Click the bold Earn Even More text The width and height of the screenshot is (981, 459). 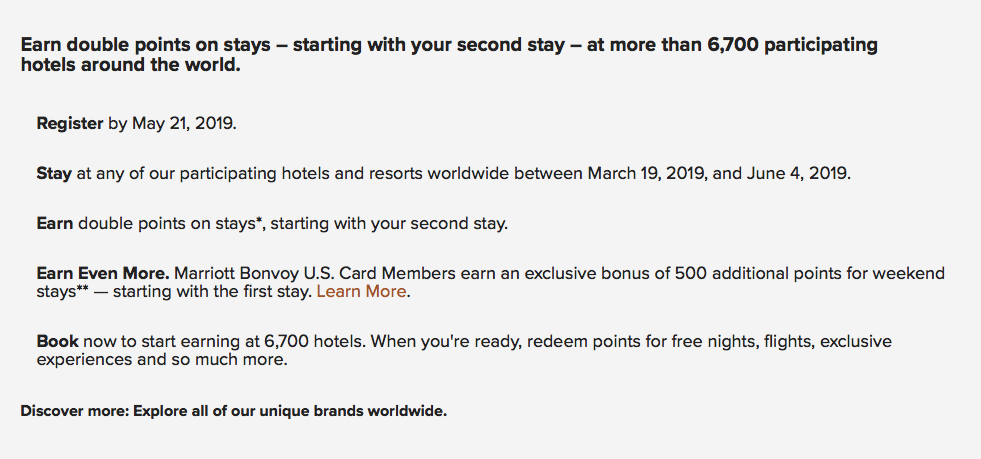point(103,274)
